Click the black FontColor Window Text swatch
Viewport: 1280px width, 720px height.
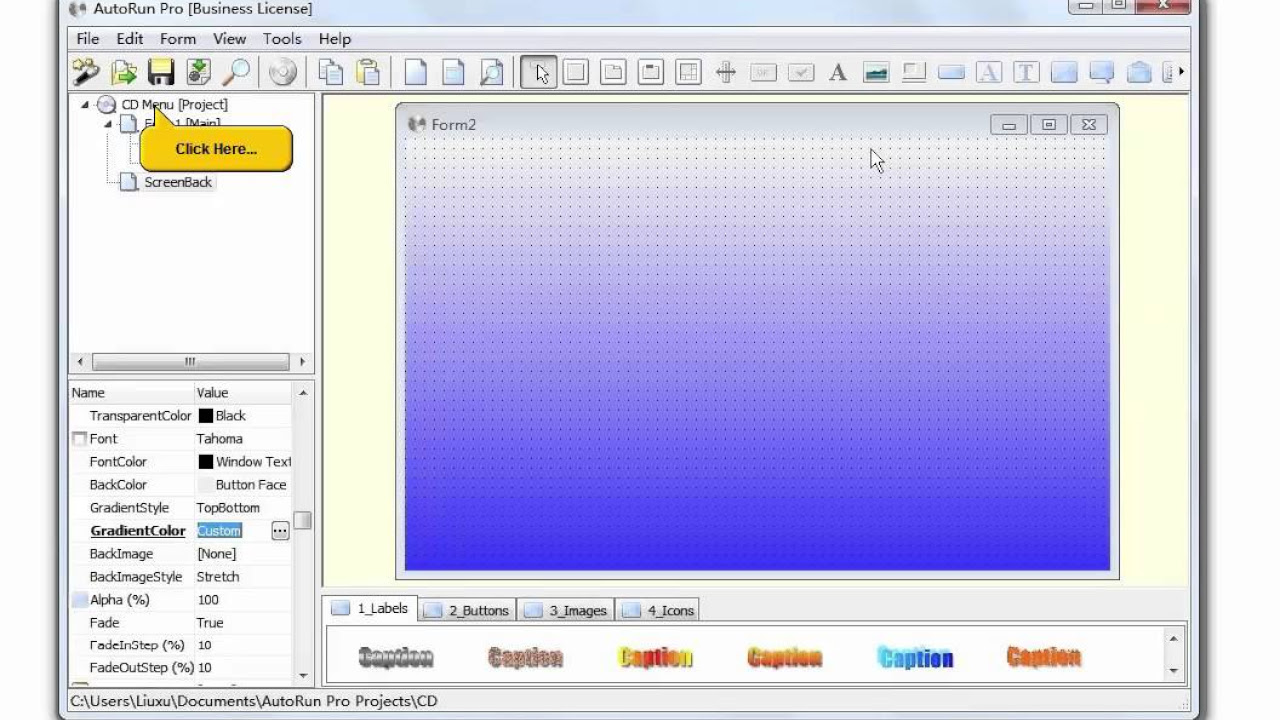pyautogui.click(x=206, y=462)
